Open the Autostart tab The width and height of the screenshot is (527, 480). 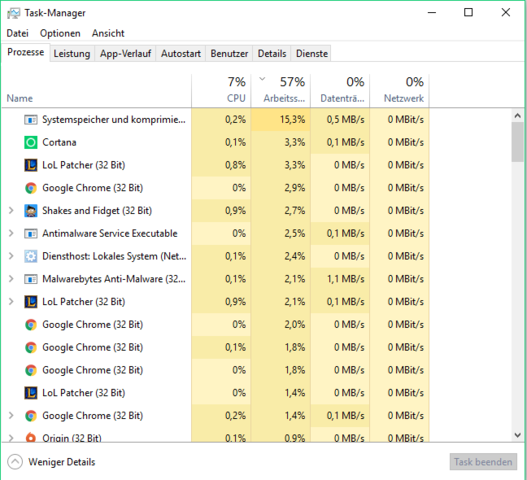[x=181, y=54]
